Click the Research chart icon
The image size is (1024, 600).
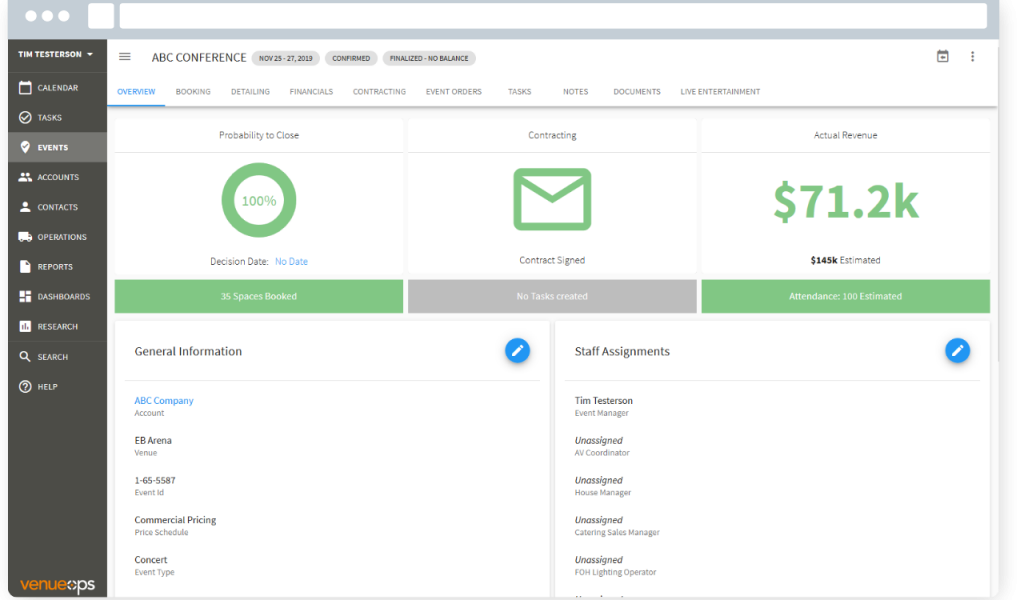tap(26, 327)
